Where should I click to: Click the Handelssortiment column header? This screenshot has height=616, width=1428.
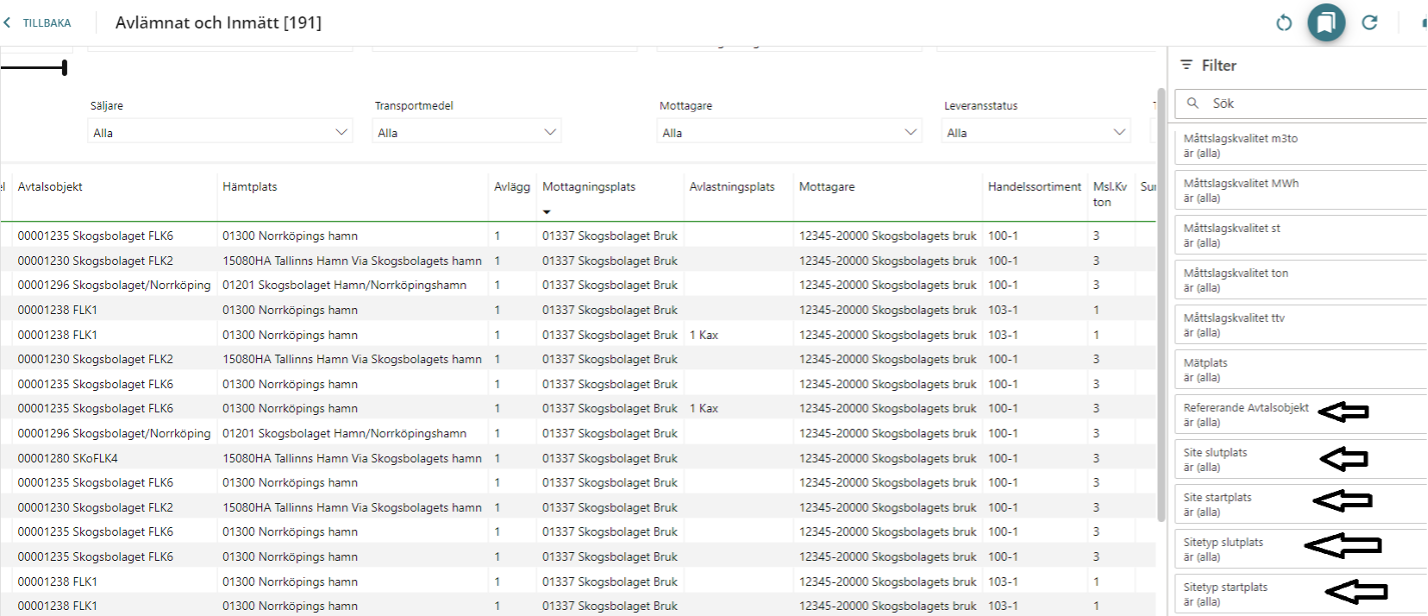1035,187
